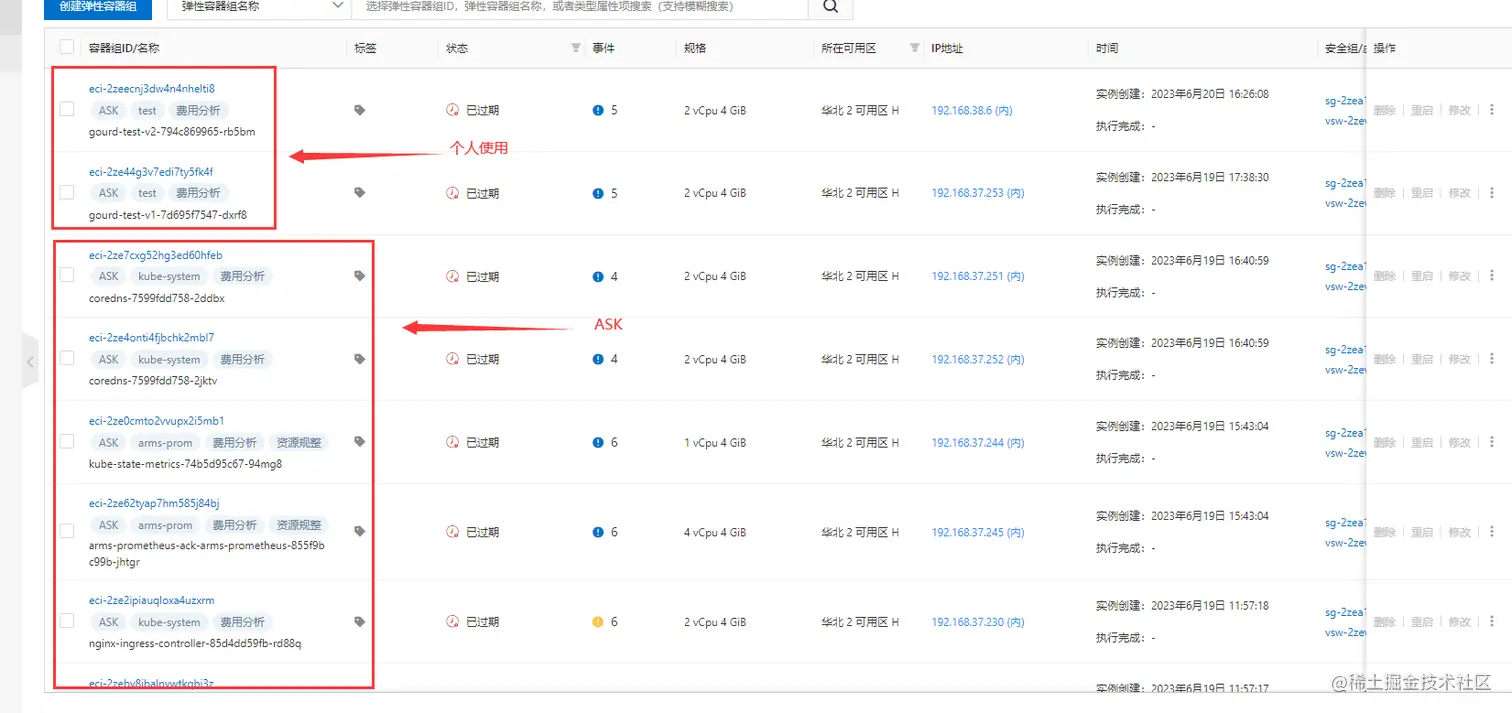
Task: Open more actions menu for nginx-ingress-controller row
Action: (x=1492, y=622)
